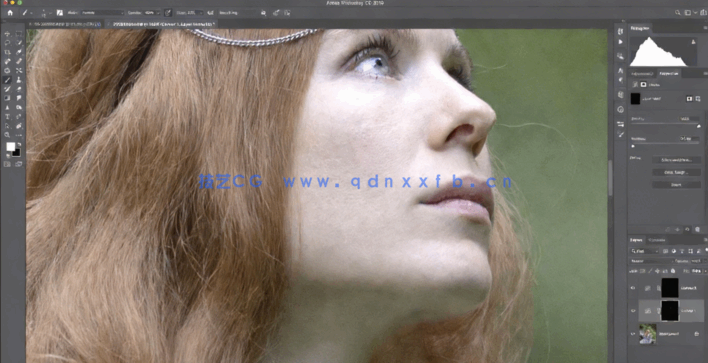Open the search magnifier in the top right
The image size is (708, 363).
point(677,13)
